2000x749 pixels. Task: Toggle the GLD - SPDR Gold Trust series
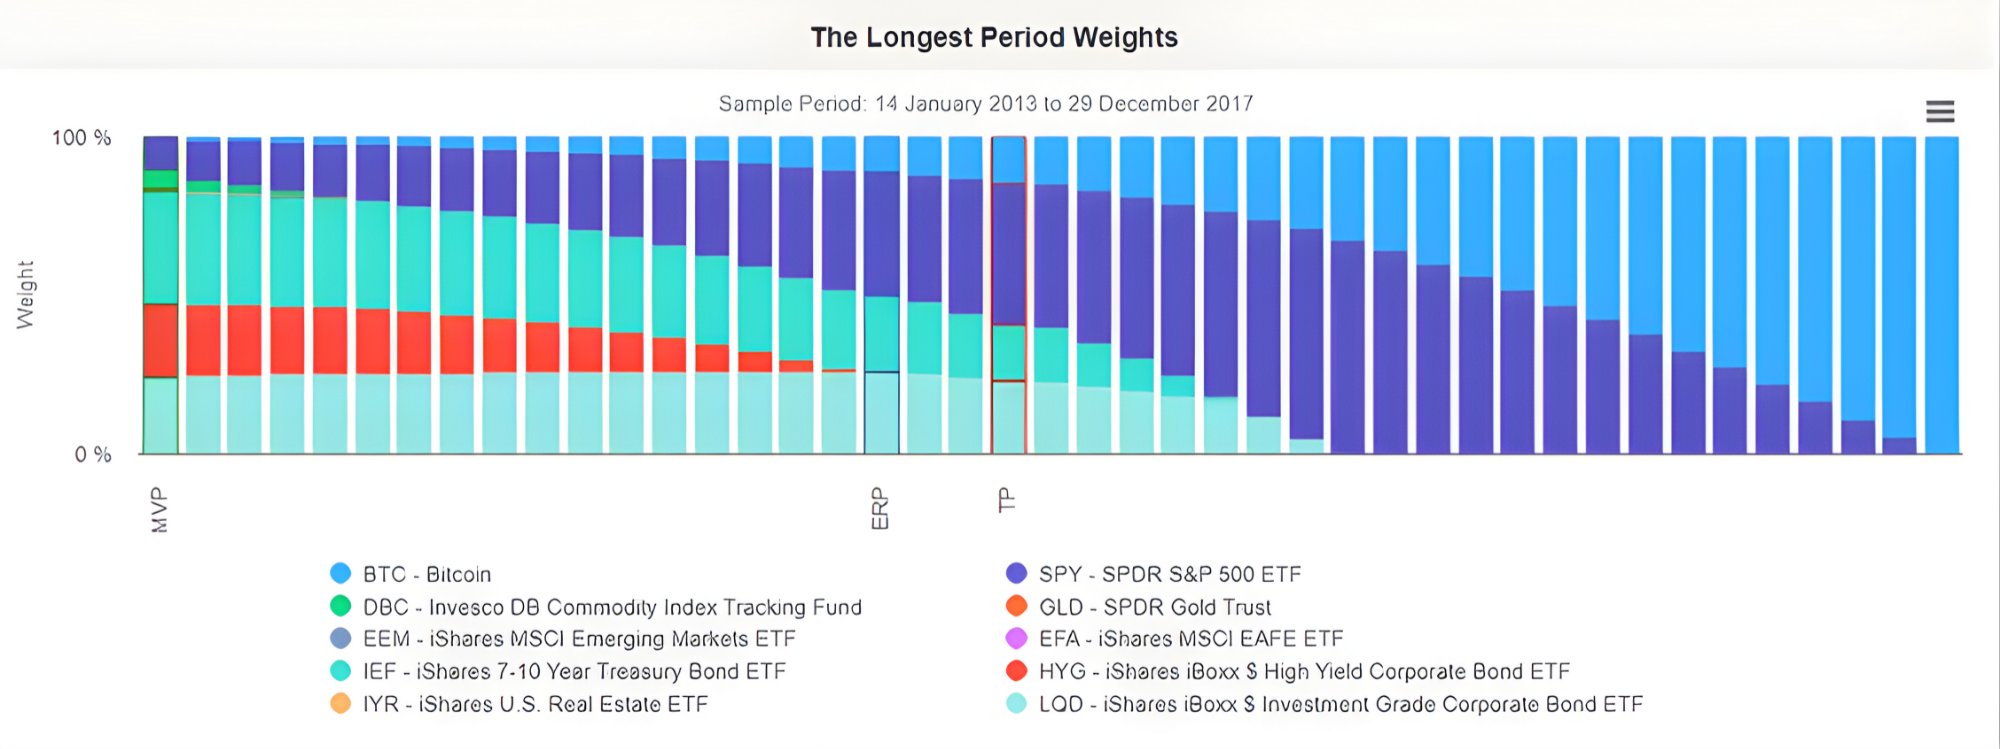coord(1154,607)
